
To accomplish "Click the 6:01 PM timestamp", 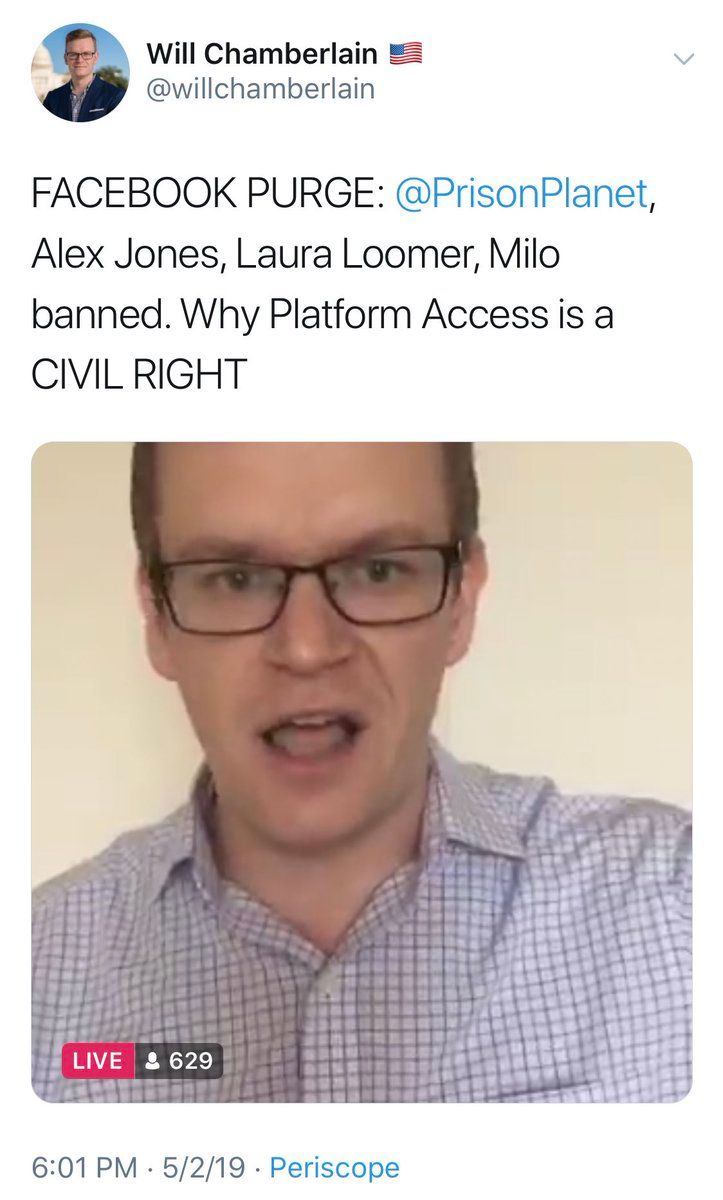I will coord(83,1167).
